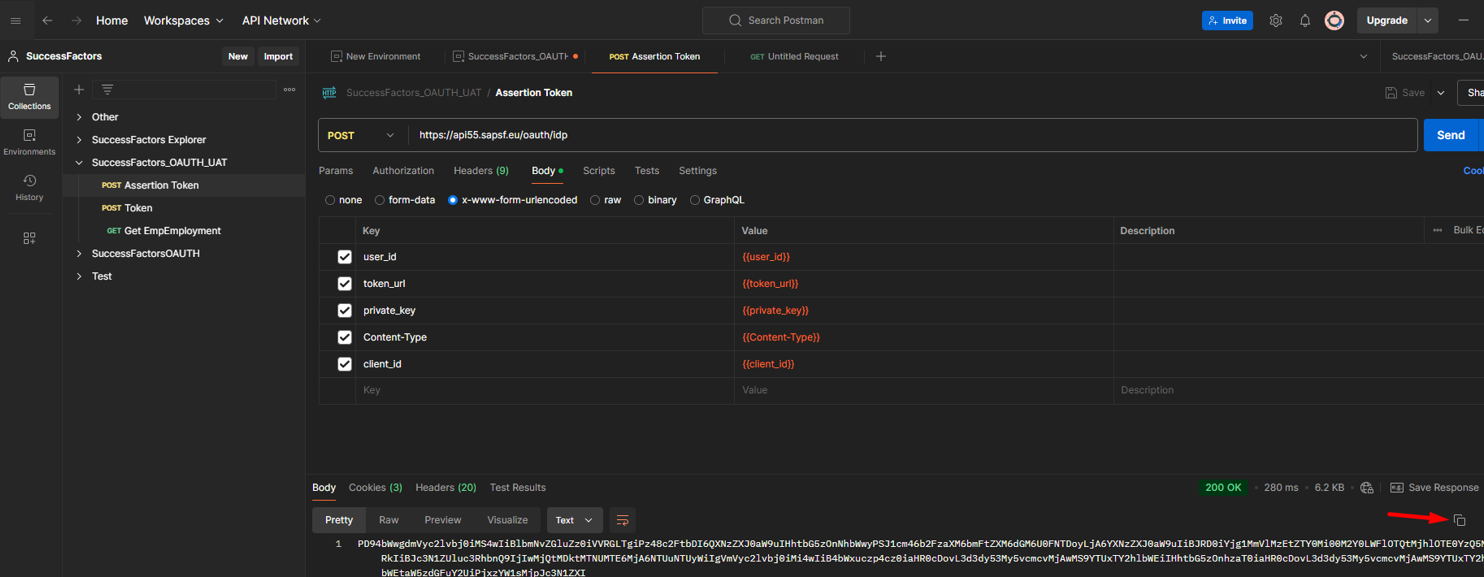This screenshot has height=577, width=1484.
Task: Uncheck the Content-Type parameter
Action: (345, 337)
